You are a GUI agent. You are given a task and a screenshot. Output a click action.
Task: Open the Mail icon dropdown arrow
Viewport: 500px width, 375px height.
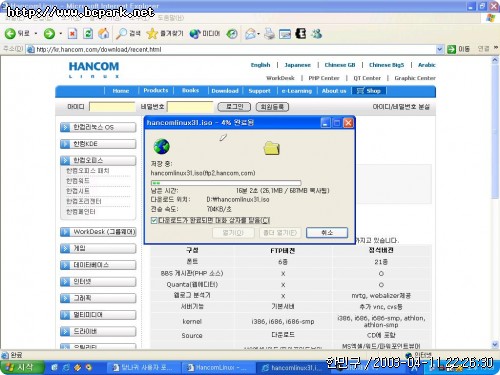259,34
